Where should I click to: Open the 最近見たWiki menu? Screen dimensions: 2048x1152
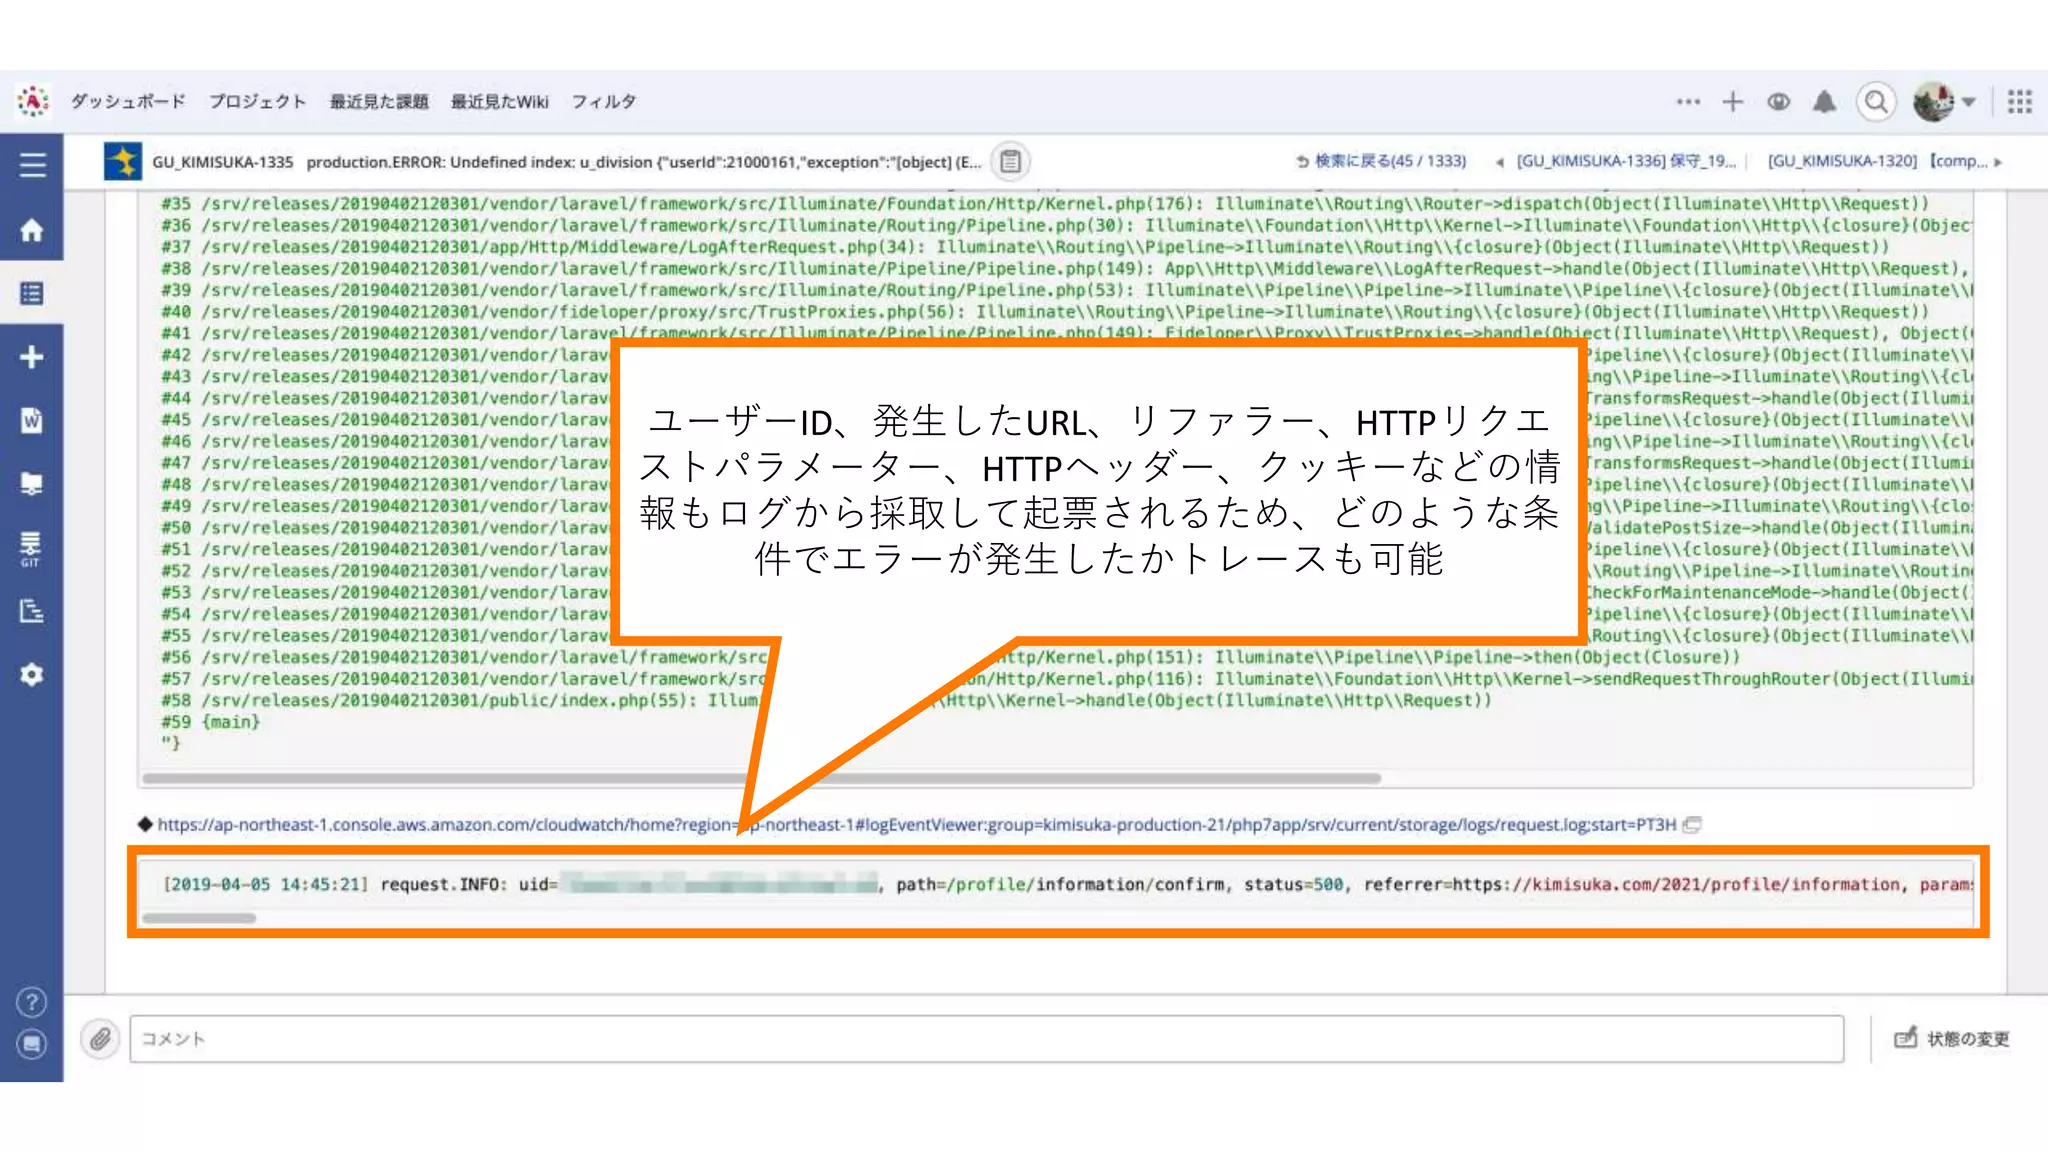pyautogui.click(x=500, y=101)
